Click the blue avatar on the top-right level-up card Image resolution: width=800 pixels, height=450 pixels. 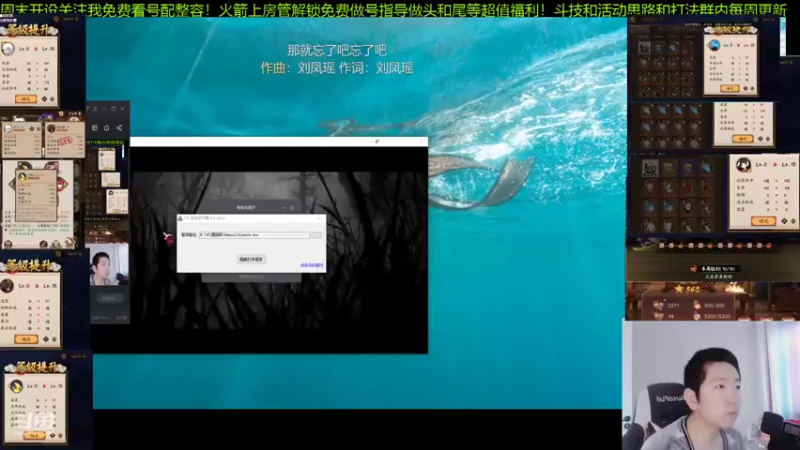(714, 45)
